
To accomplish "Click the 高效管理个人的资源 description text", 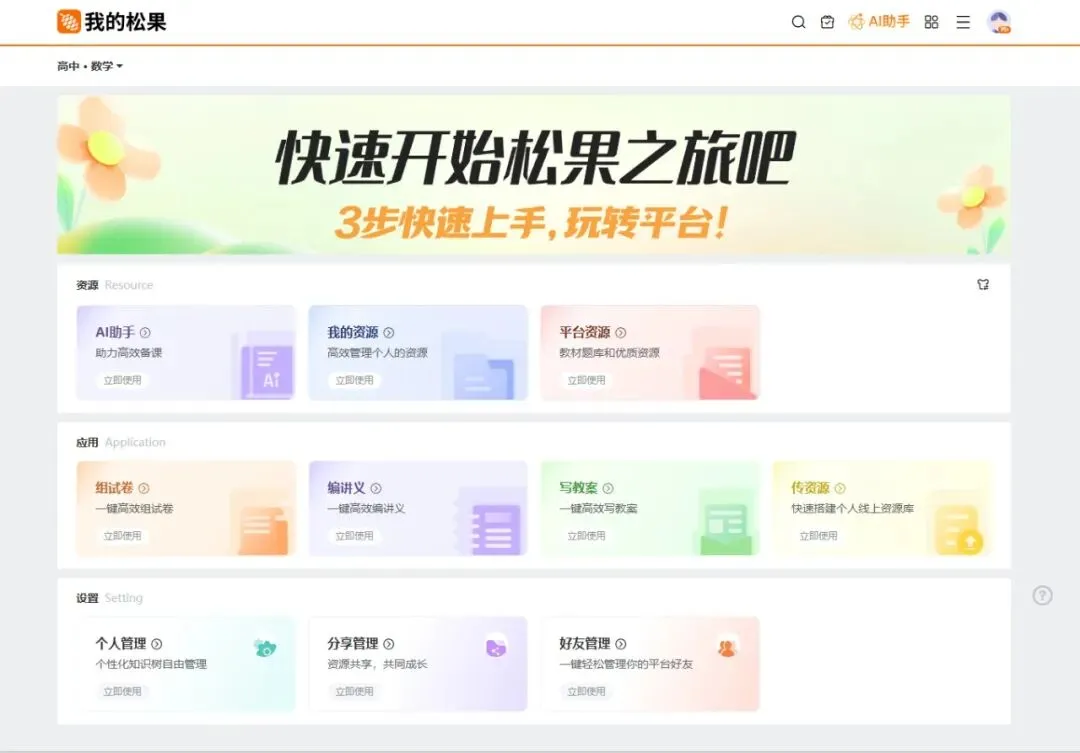I will click(377, 353).
